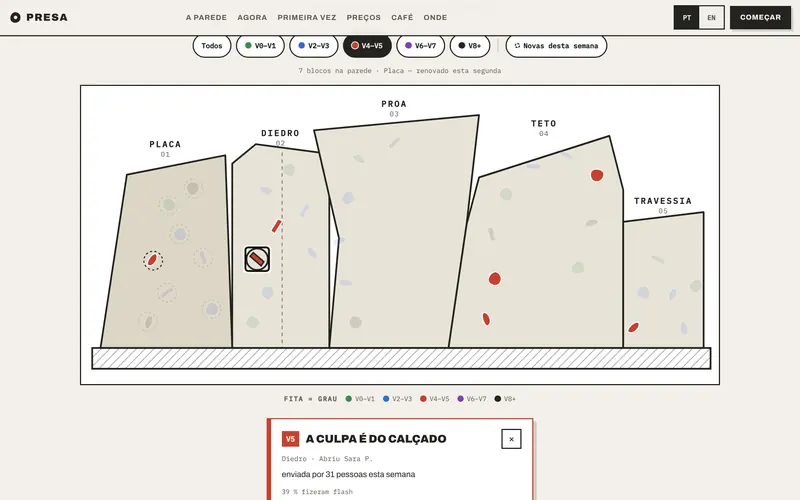The width and height of the screenshot is (800, 500).
Task: Click the green V0–V1 legend dot
Action: [x=348, y=399]
